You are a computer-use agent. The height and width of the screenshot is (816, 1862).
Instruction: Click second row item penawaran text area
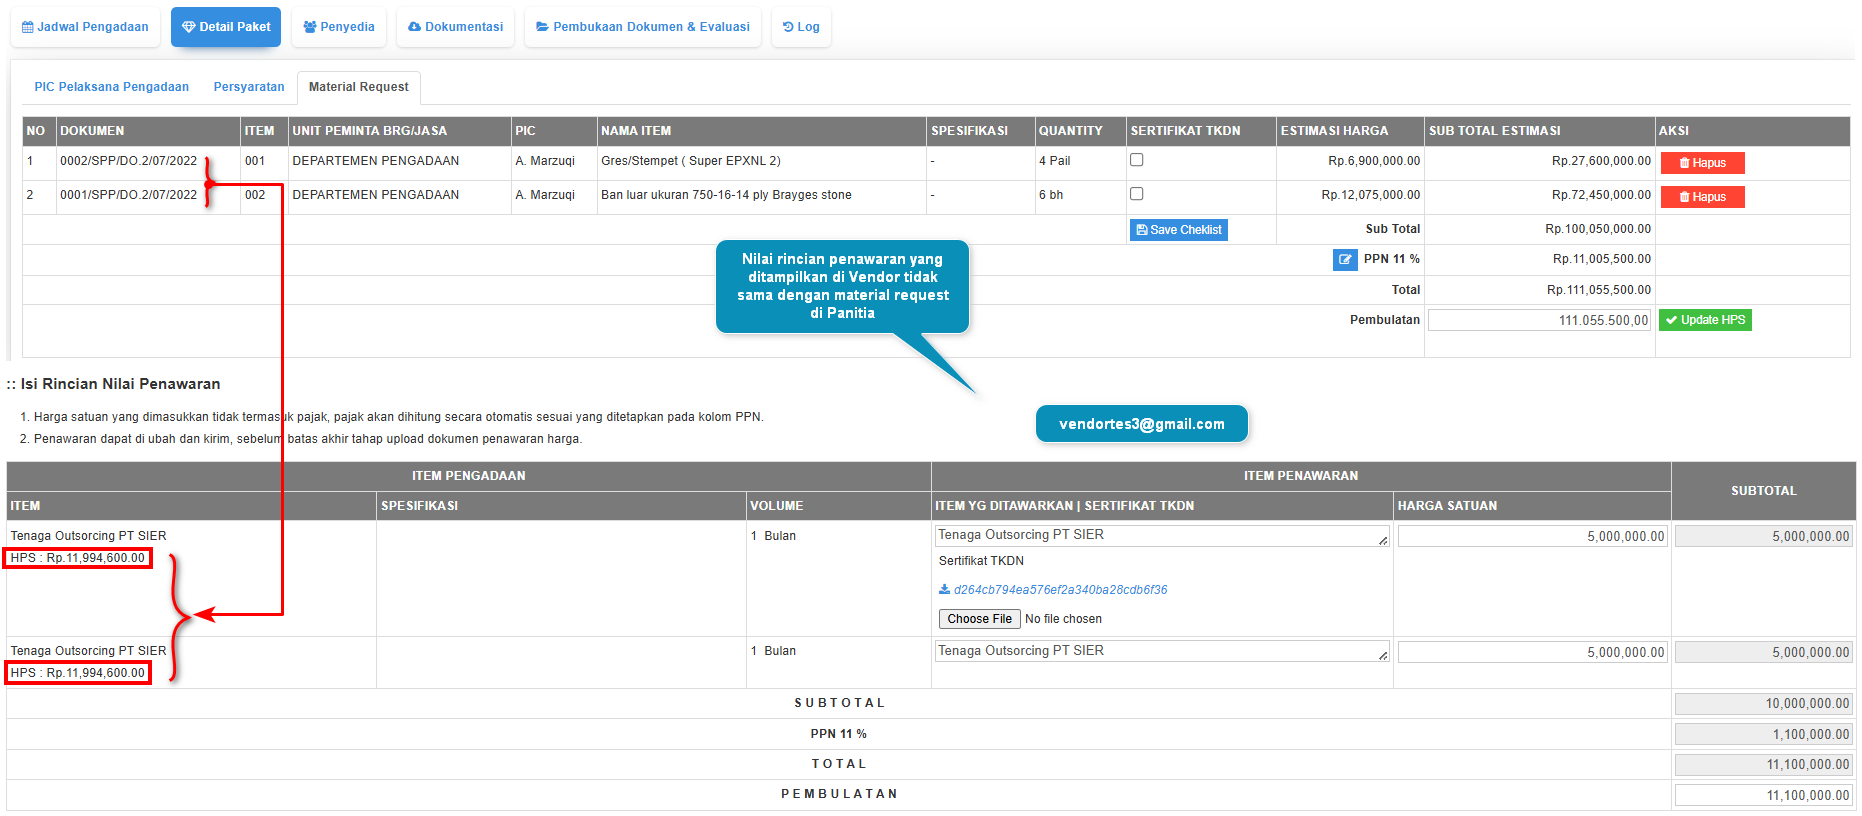[x=1160, y=651]
